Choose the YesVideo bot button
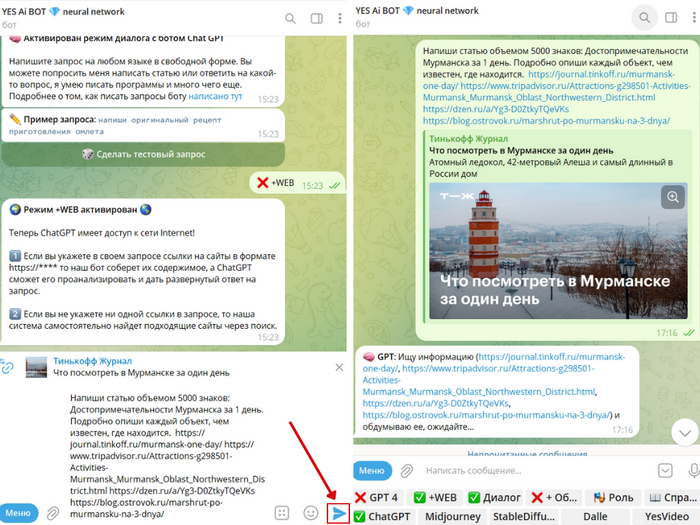 pyautogui.click(x=666, y=517)
